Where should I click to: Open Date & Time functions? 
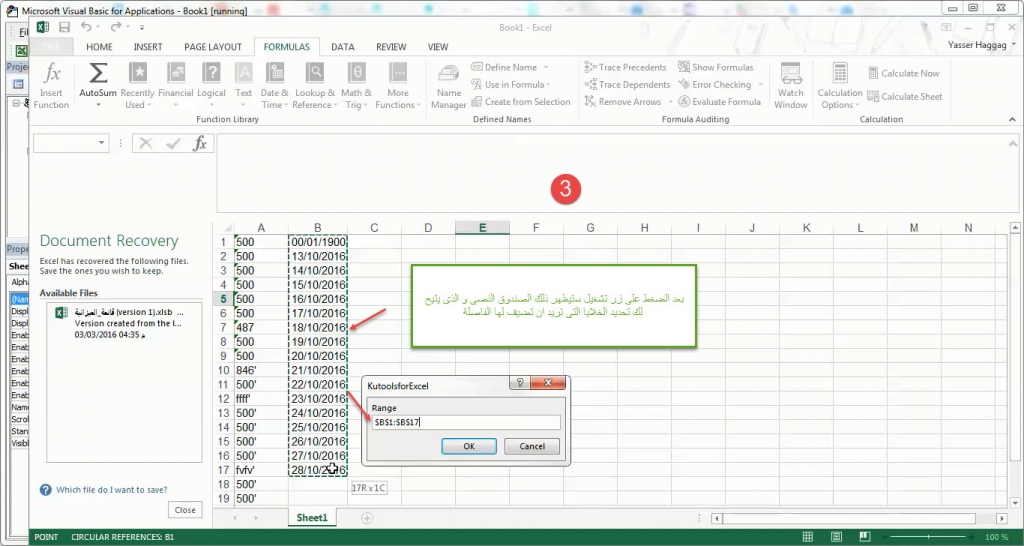(274, 86)
